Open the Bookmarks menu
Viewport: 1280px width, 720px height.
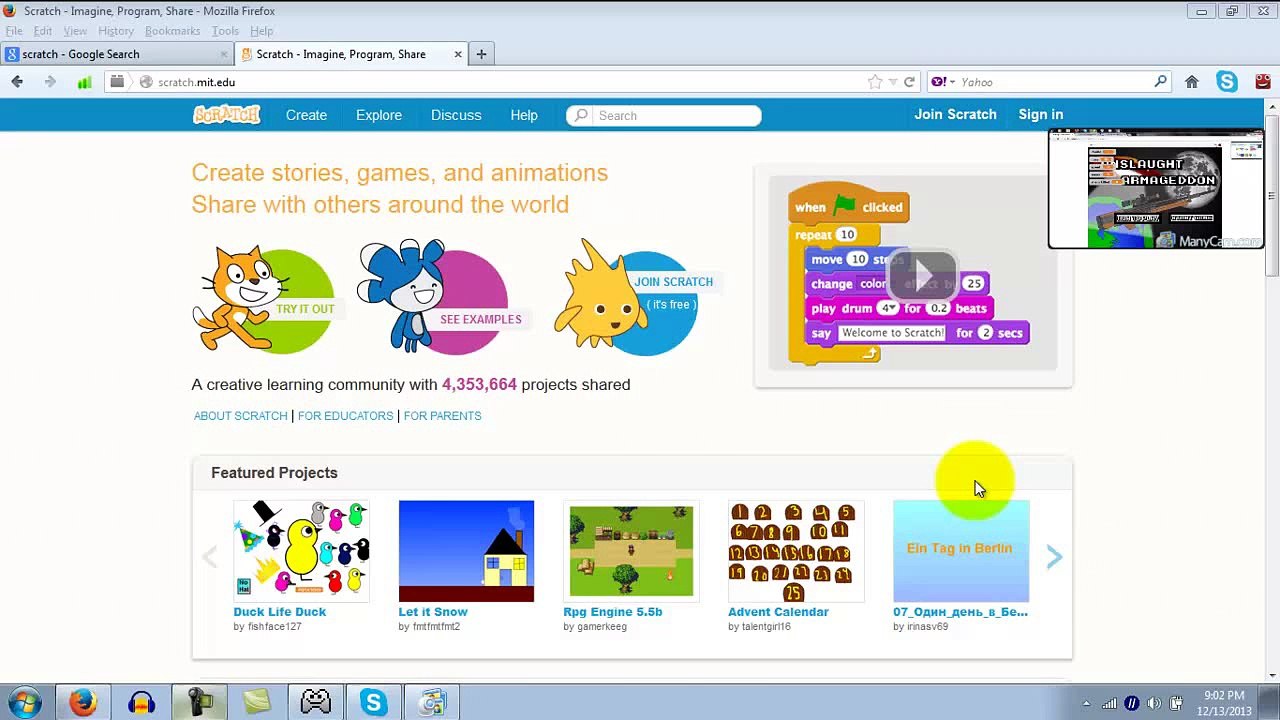pos(172,31)
